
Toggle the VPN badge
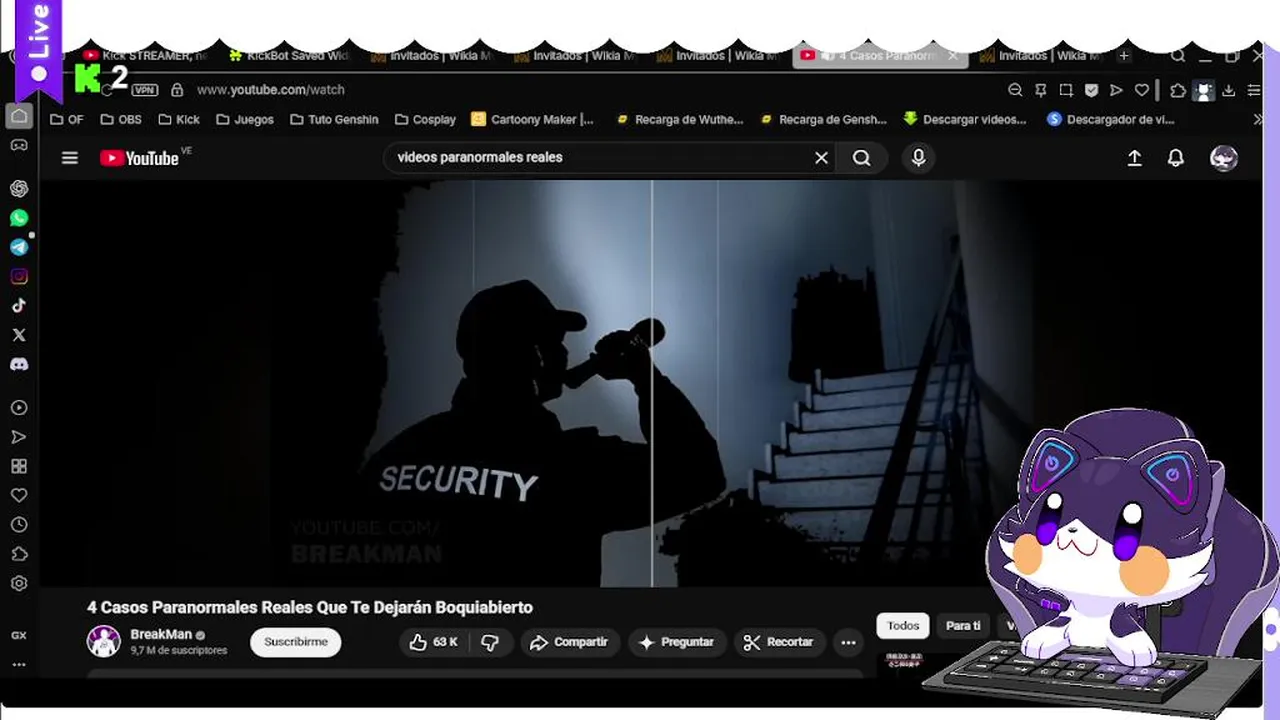145,90
